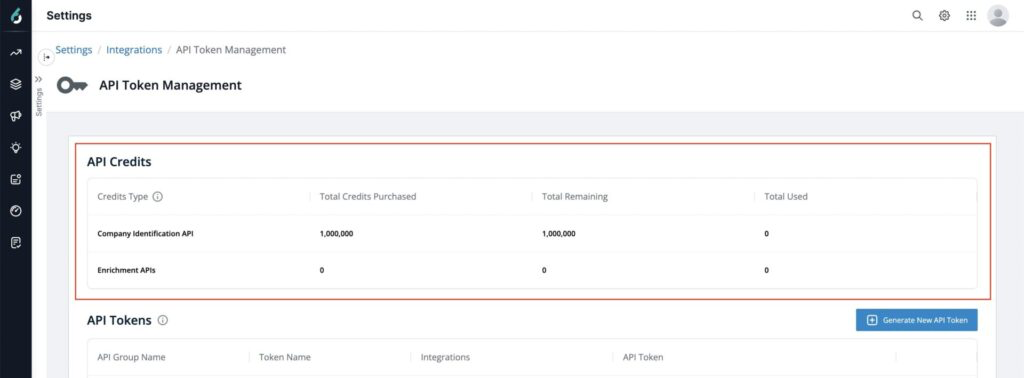This screenshot has height=378, width=1024.
Task: Go to Integrations breadcrumb link
Action: [x=134, y=50]
